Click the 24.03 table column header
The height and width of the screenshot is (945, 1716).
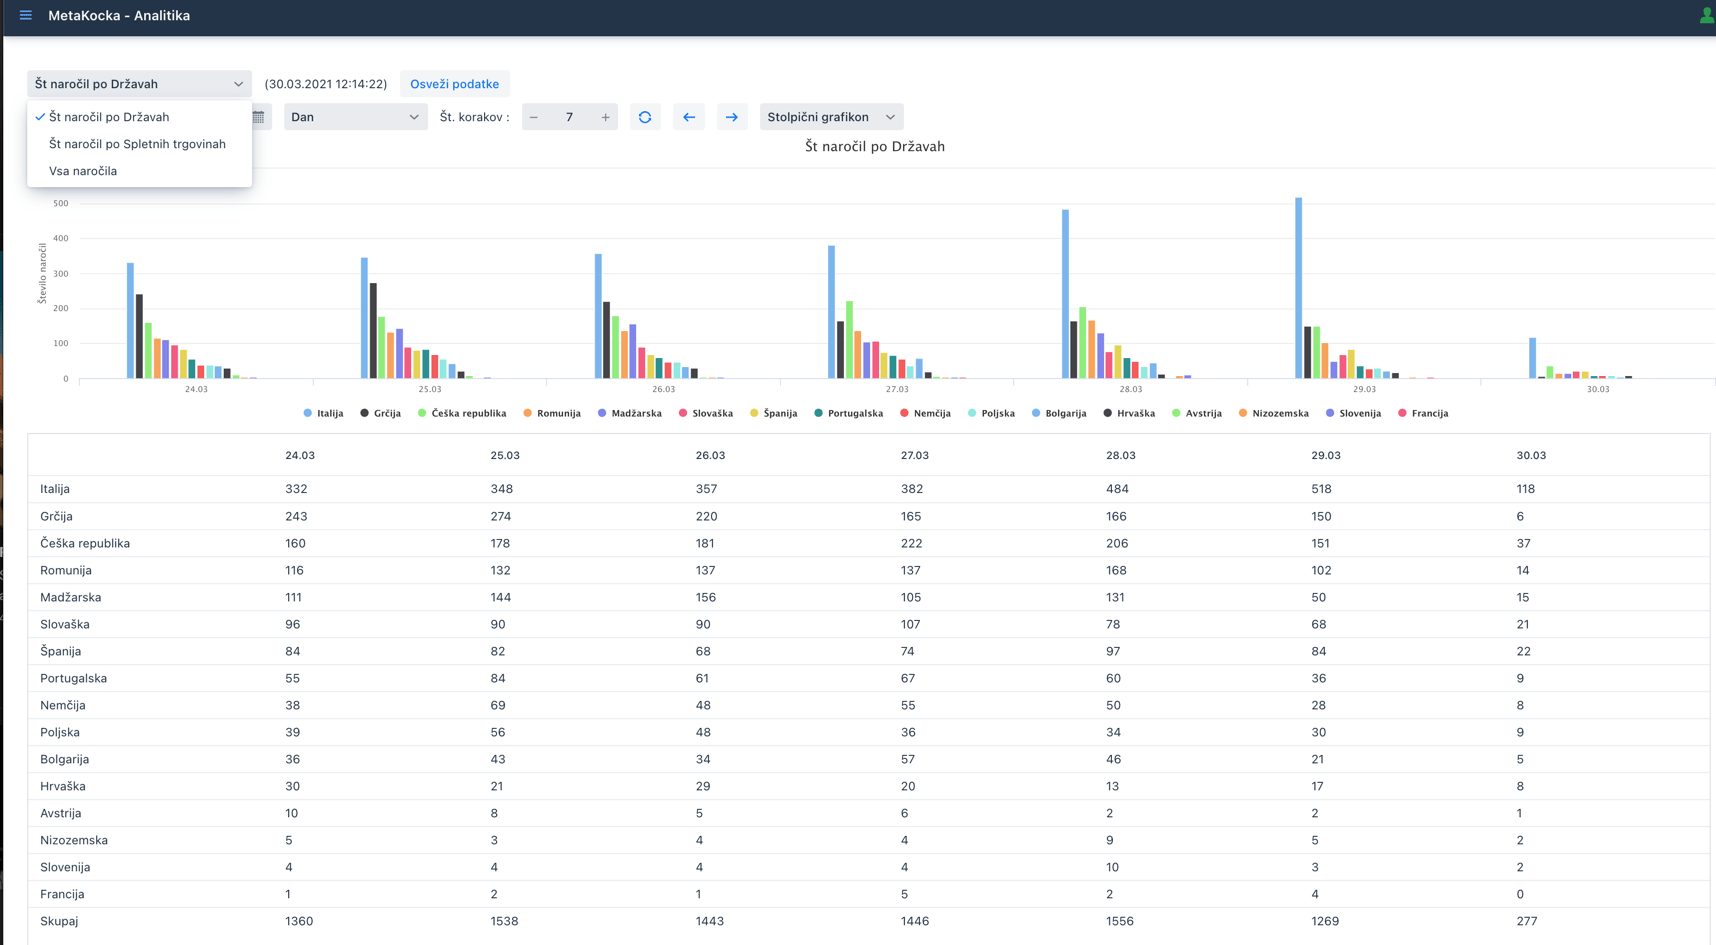point(300,455)
